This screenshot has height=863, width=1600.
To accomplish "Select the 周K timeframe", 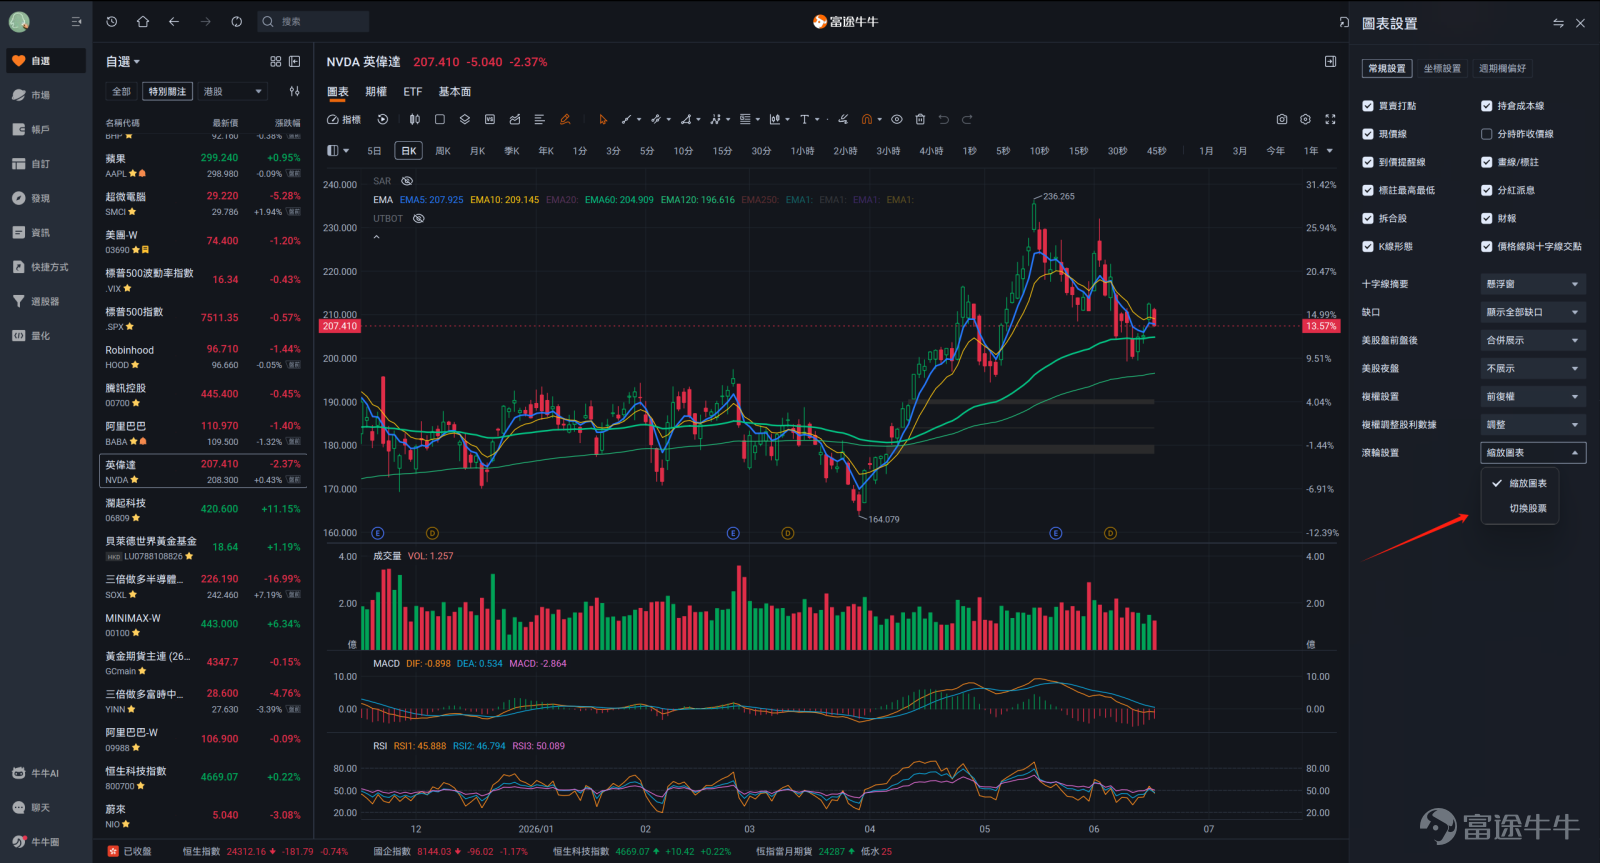I will tap(443, 151).
